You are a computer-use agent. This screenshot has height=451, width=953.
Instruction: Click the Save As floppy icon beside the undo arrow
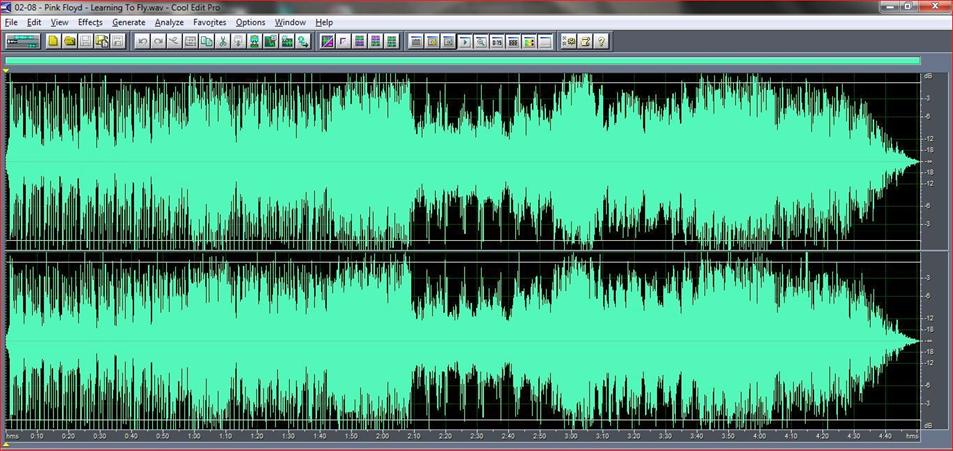[117, 41]
